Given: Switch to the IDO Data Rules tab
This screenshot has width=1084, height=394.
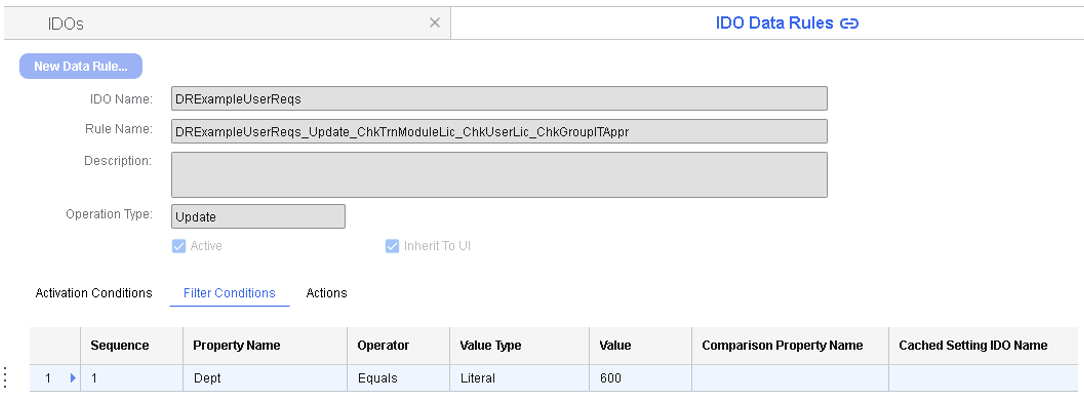Looking at the screenshot, I should point(767,24).
